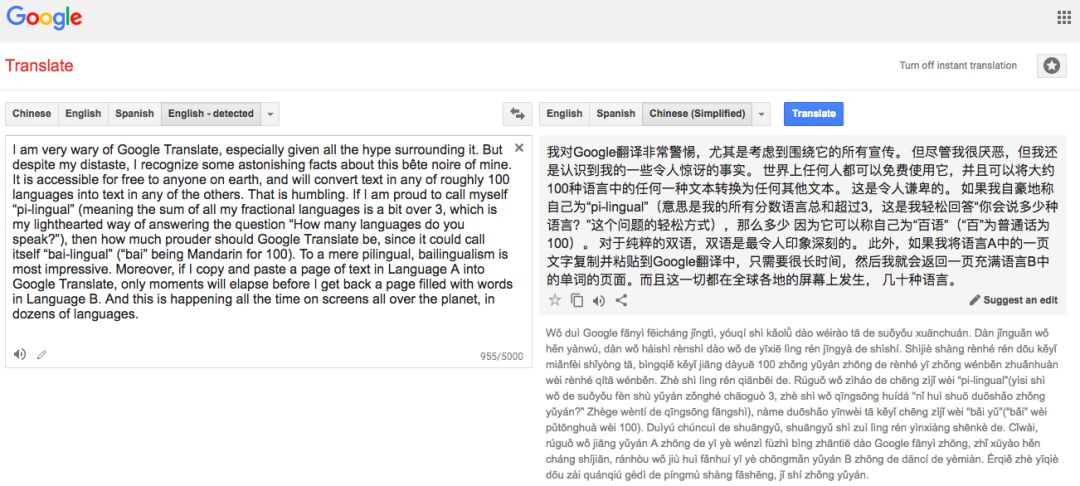Star the translation to save it

pos(554,300)
